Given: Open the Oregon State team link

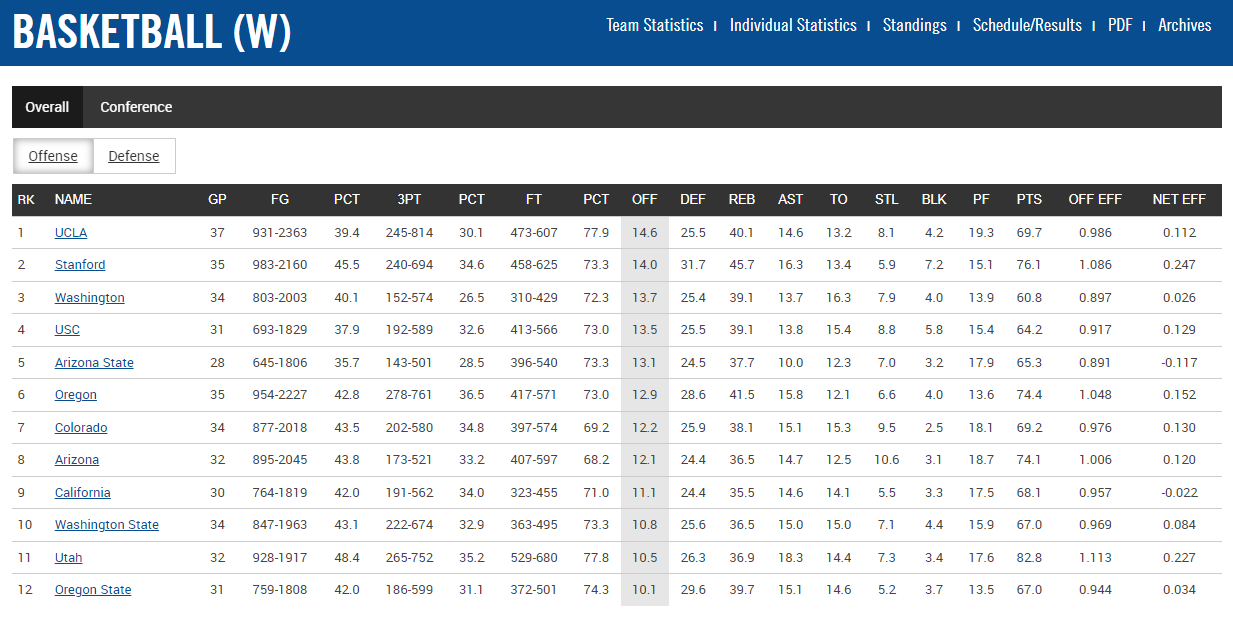Looking at the screenshot, I should [93, 590].
